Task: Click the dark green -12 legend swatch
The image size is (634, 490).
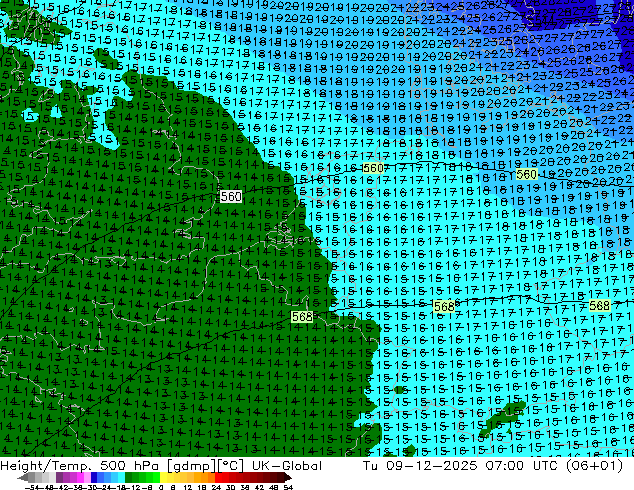Action: [x=129, y=477]
